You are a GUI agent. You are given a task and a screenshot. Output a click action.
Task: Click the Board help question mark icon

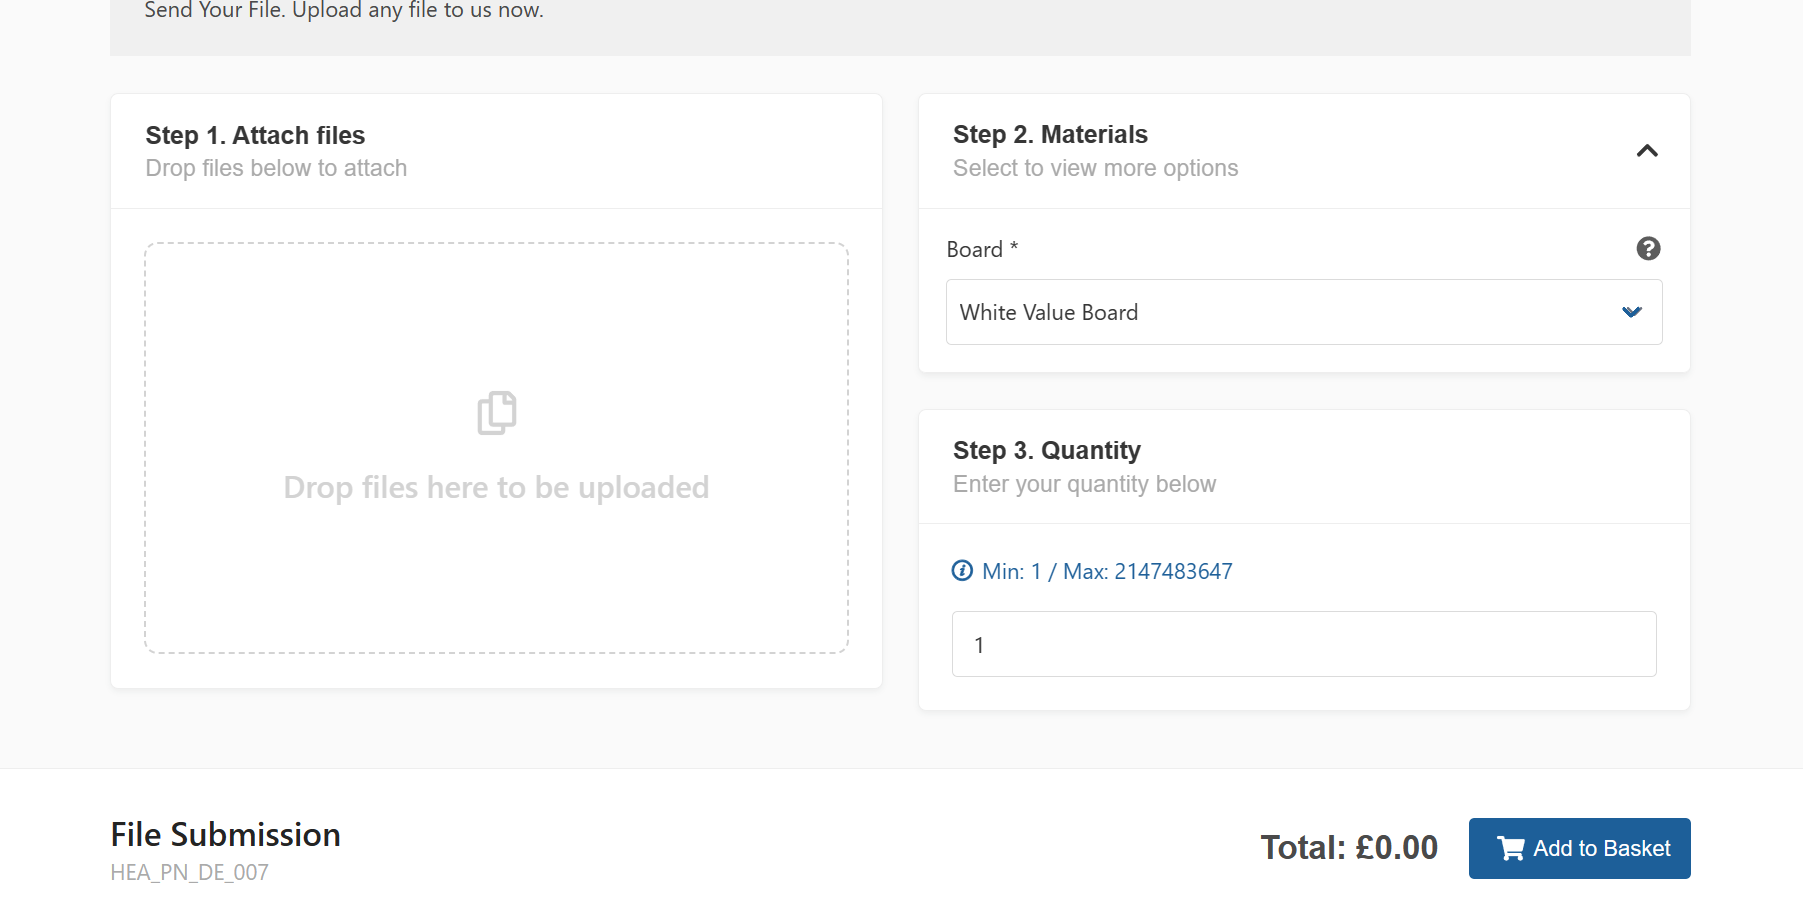(x=1648, y=249)
